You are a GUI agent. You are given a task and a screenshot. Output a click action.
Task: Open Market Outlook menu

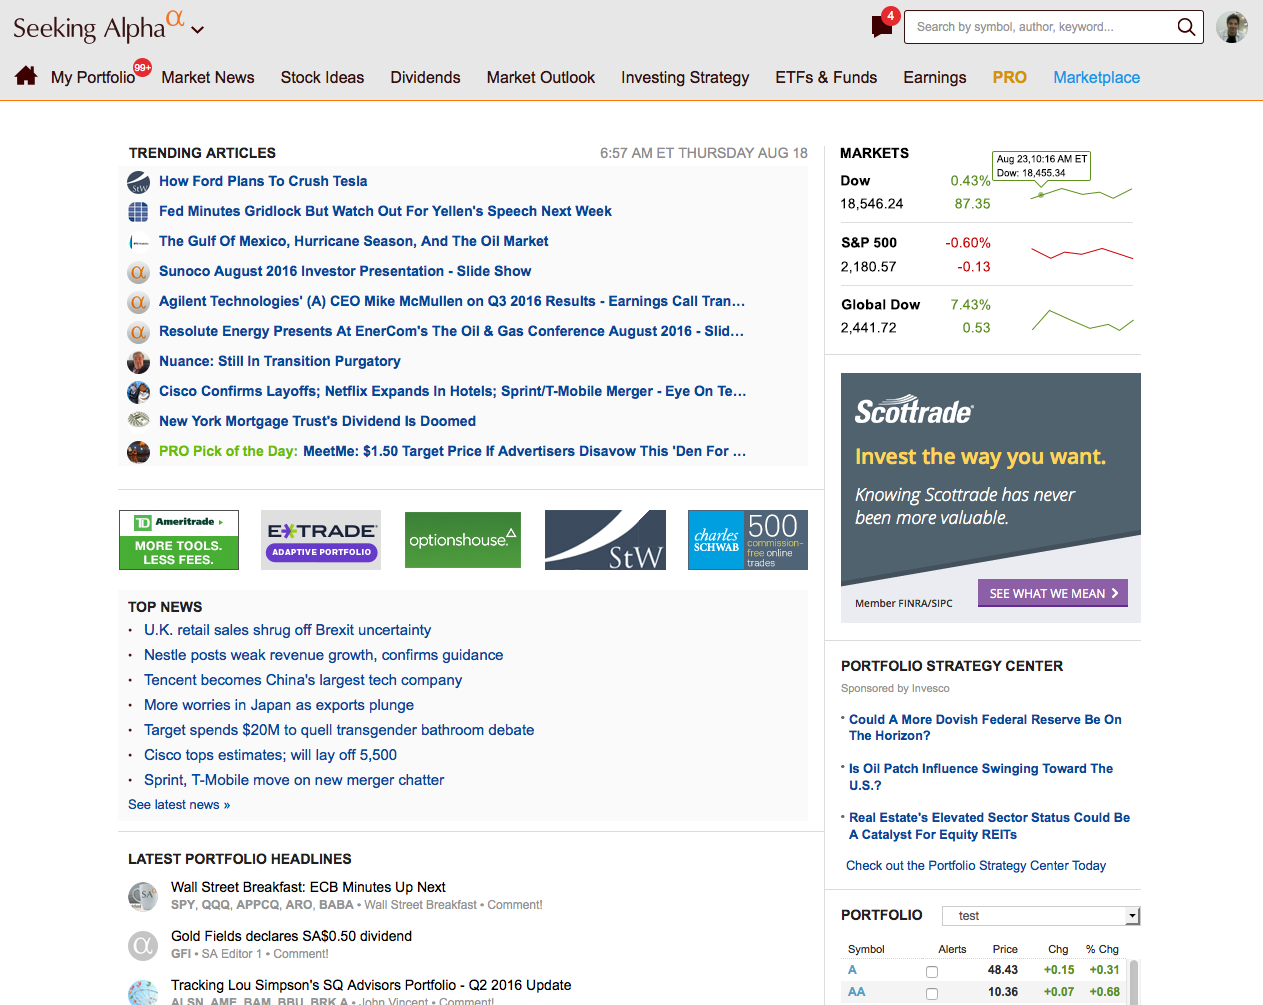(x=541, y=77)
